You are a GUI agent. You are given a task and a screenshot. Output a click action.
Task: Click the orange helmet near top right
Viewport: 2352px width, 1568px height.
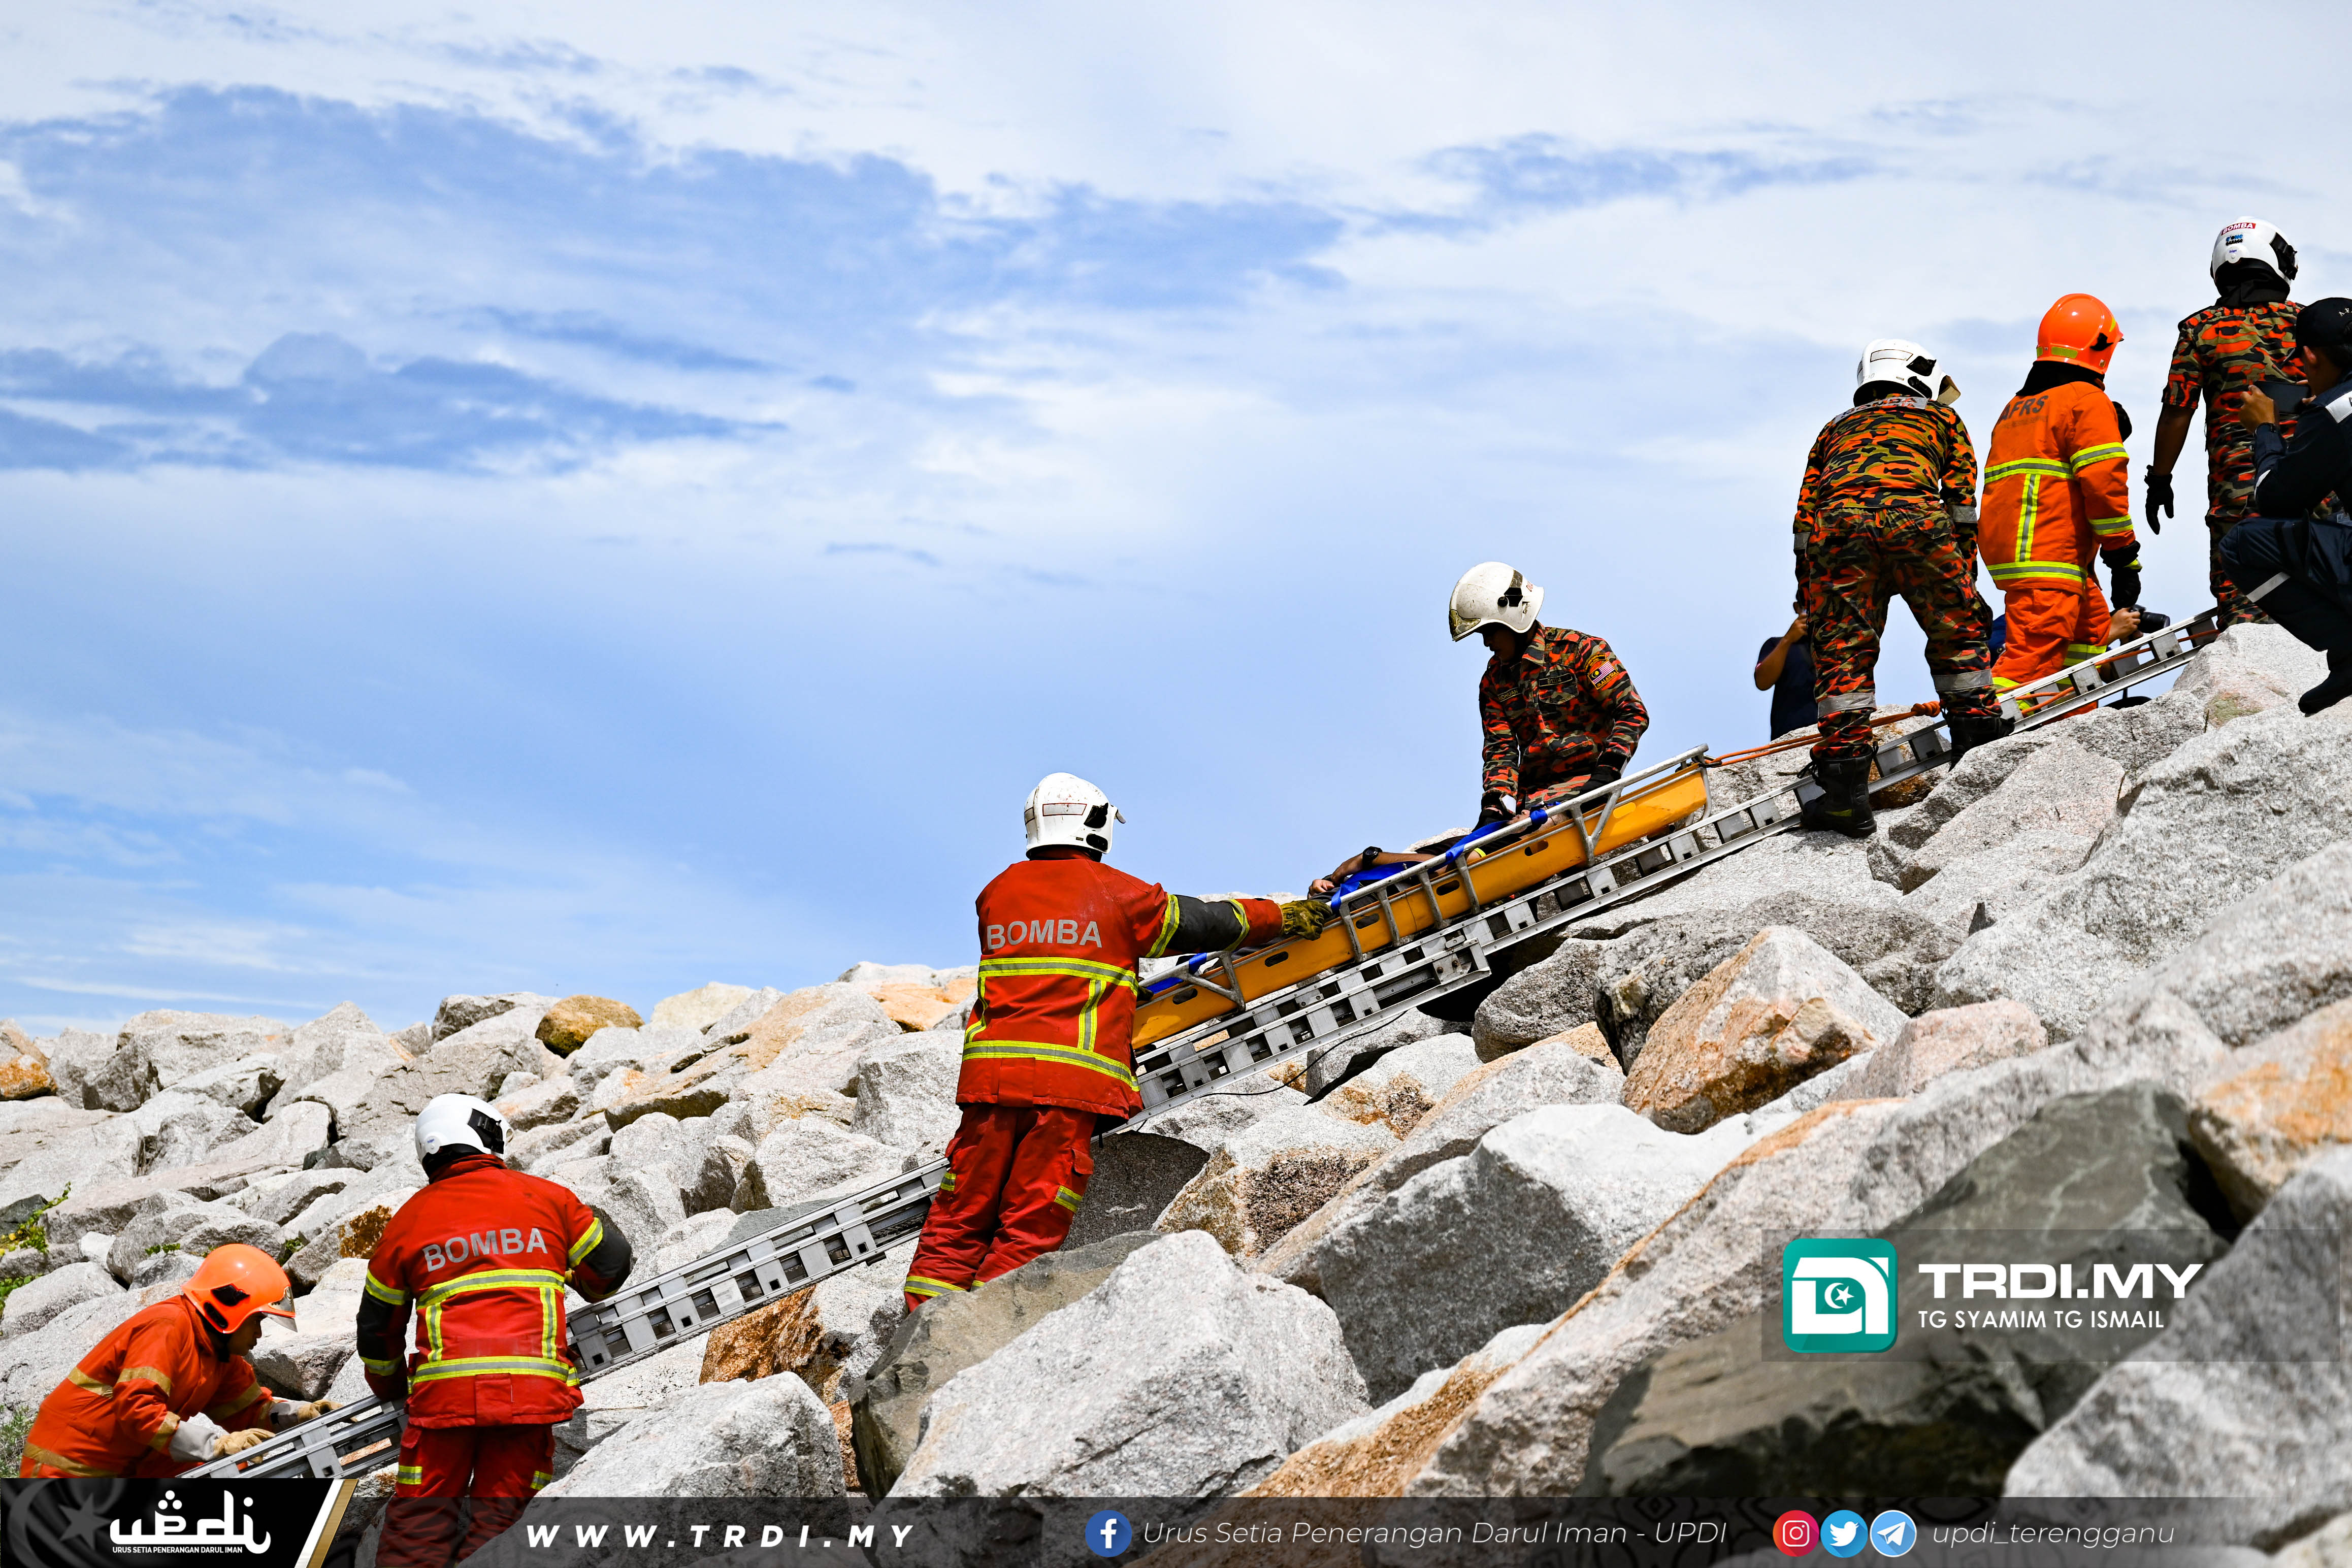(x=2078, y=330)
